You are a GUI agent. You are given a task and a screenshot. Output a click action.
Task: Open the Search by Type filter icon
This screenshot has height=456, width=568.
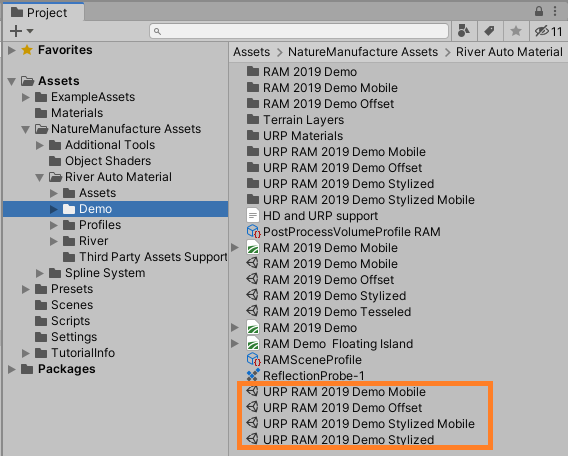[463, 31]
